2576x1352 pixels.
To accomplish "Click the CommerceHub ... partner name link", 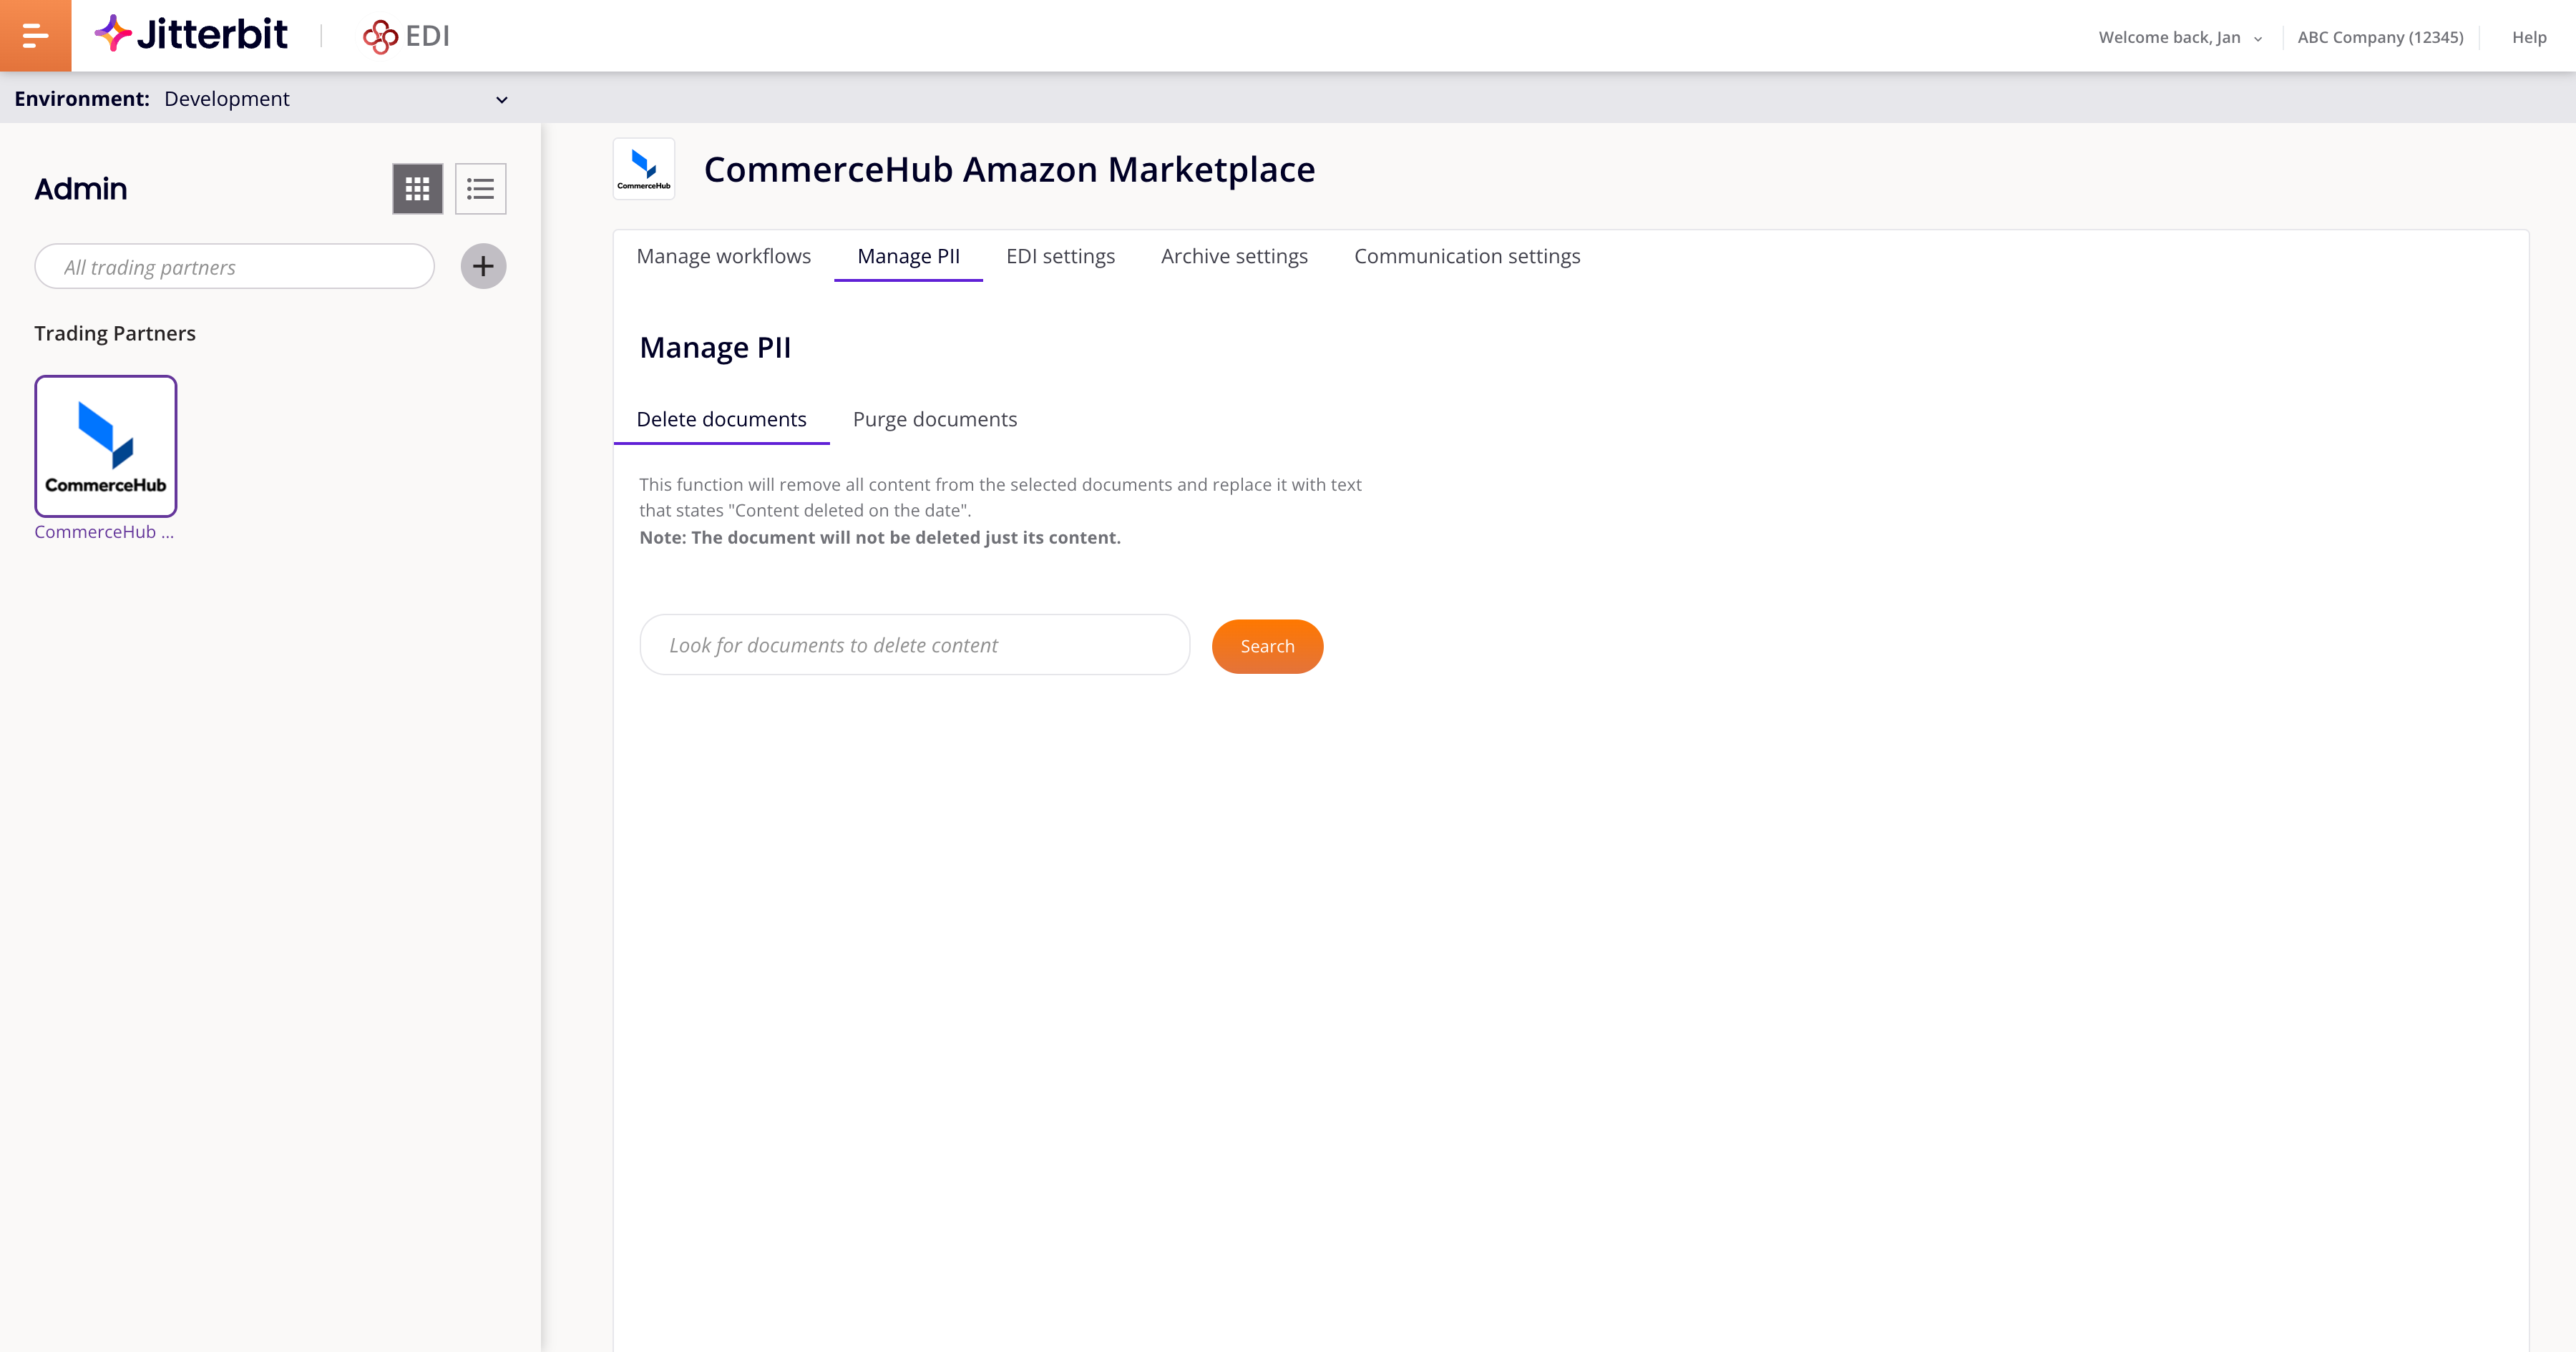I will [x=104, y=532].
